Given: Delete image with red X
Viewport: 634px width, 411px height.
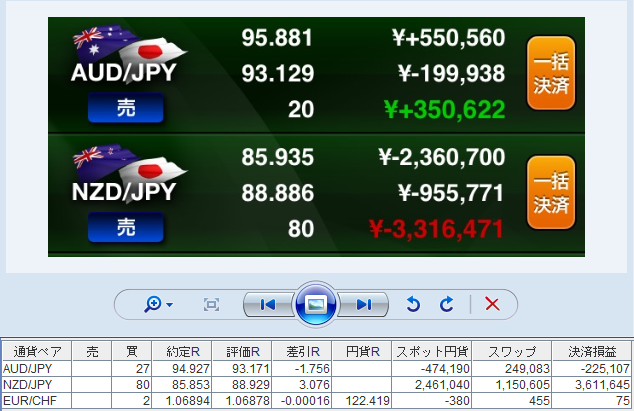Looking at the screenshot, I should pyautogui.click(x=492, y=304).
